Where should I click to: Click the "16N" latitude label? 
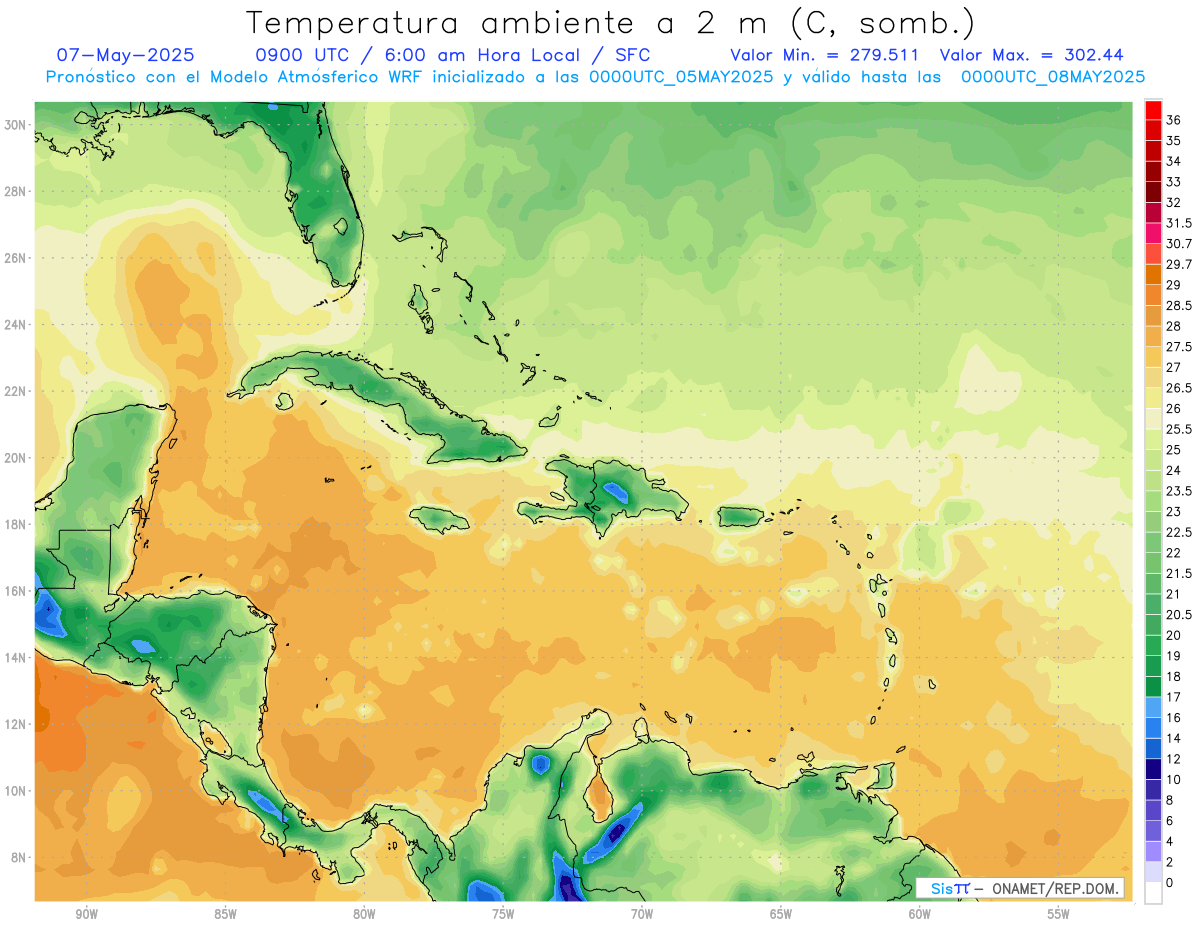coord(16,591)
